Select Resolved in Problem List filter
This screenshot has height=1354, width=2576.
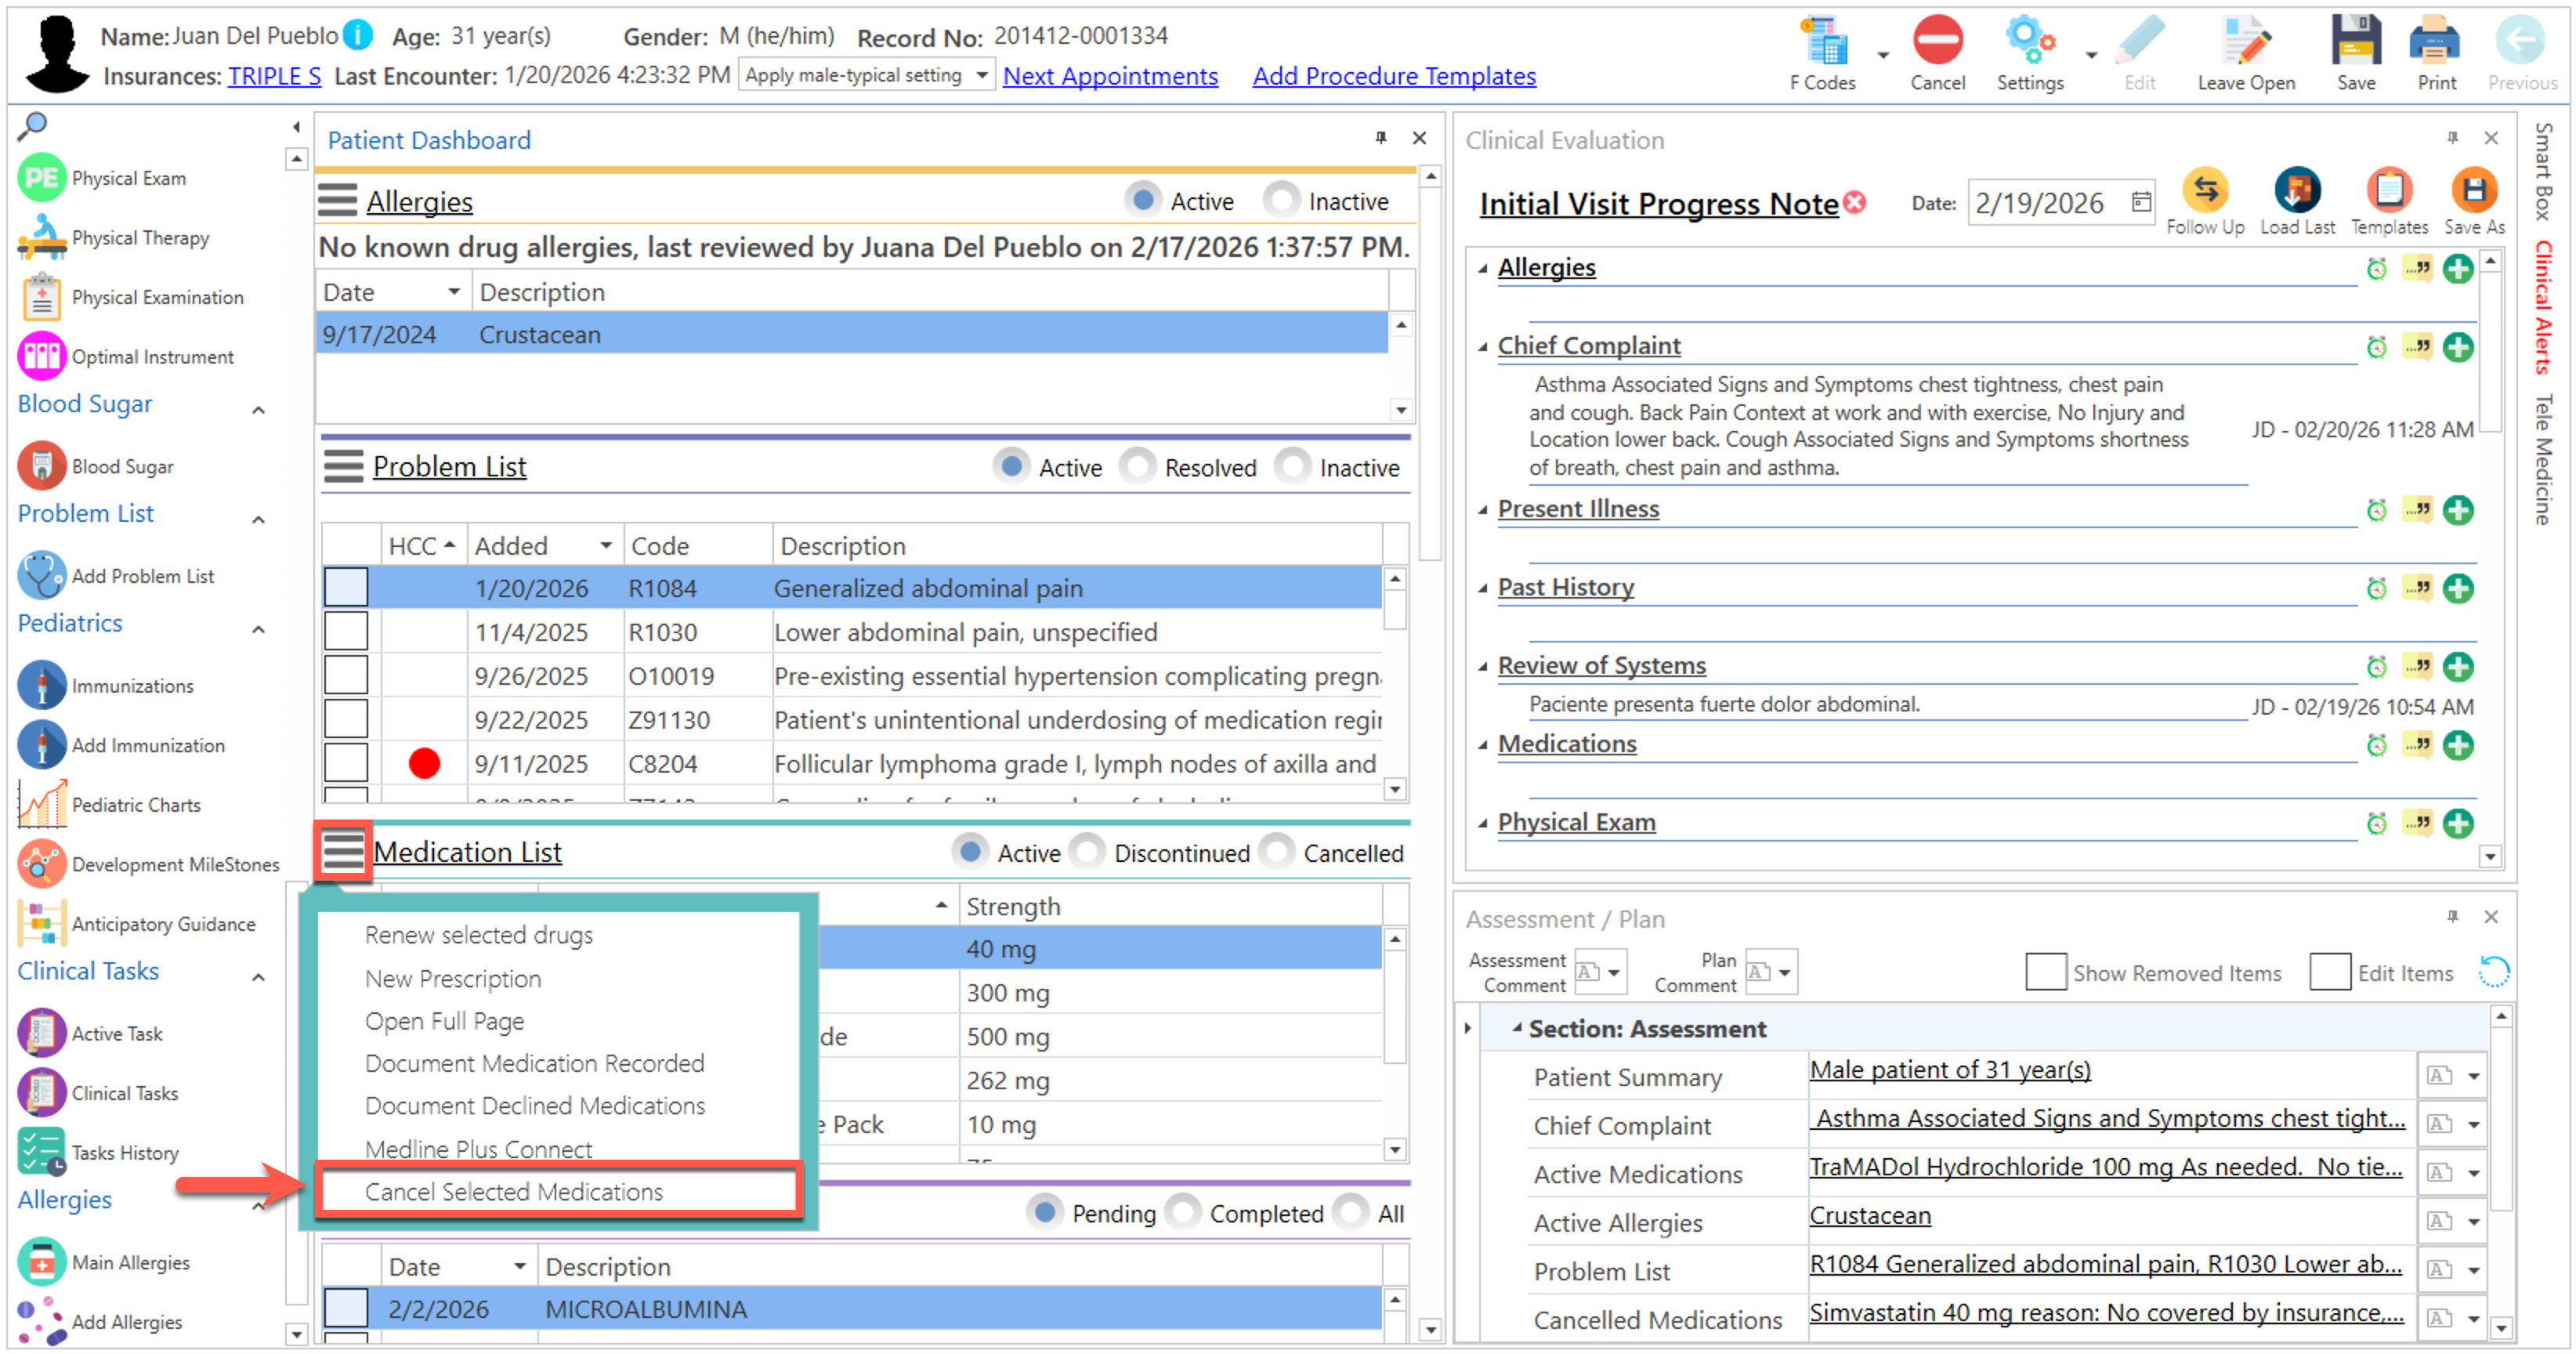1138,467
